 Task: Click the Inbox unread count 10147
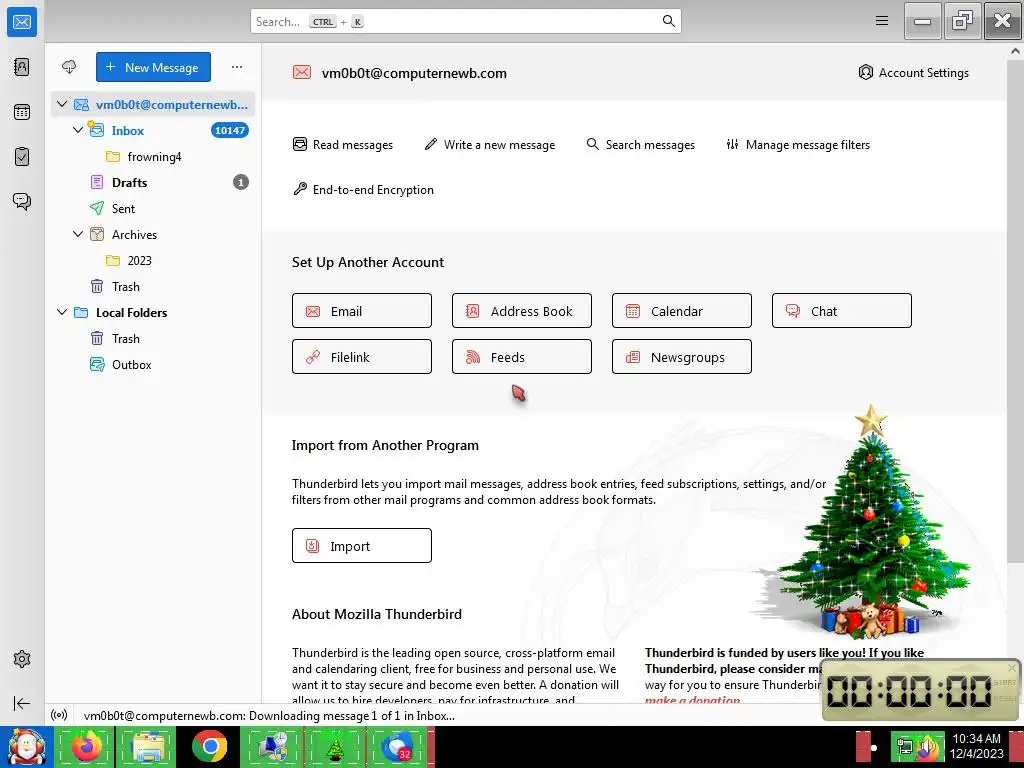[x=230, y=130]
